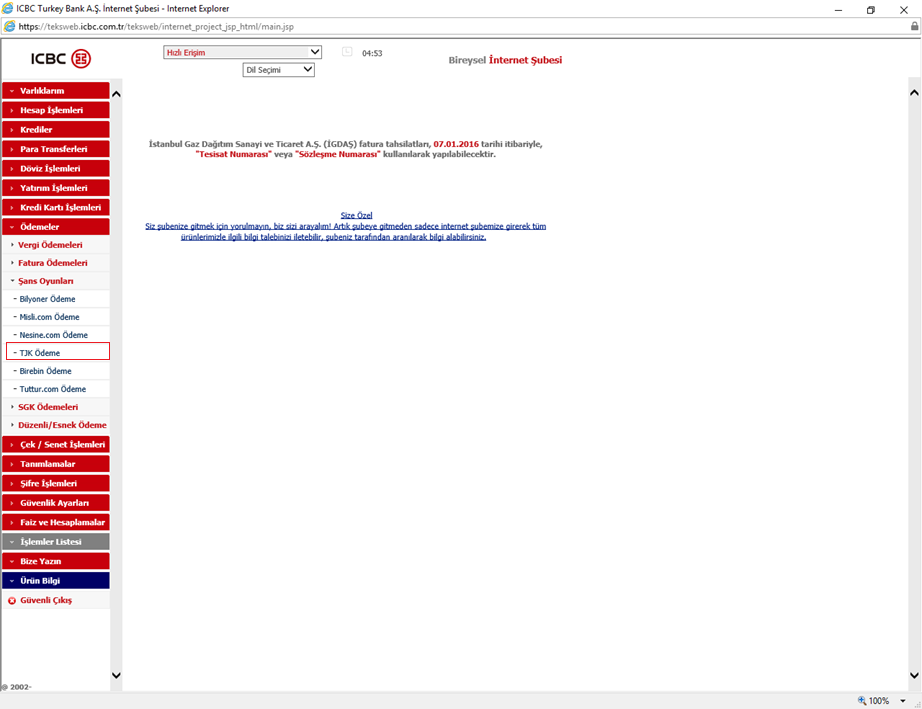The height and width of the screenshot is (709, 922).
Task: Open the Yatırım İşlemleri menu
Action: coord(56,188)
